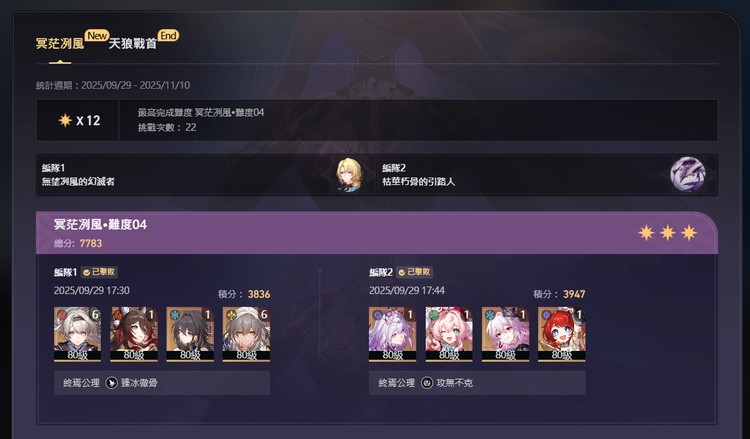
Task: Open second team's pale pink-haired ice character
Action: pyautogui.click(x=506, y=334)
